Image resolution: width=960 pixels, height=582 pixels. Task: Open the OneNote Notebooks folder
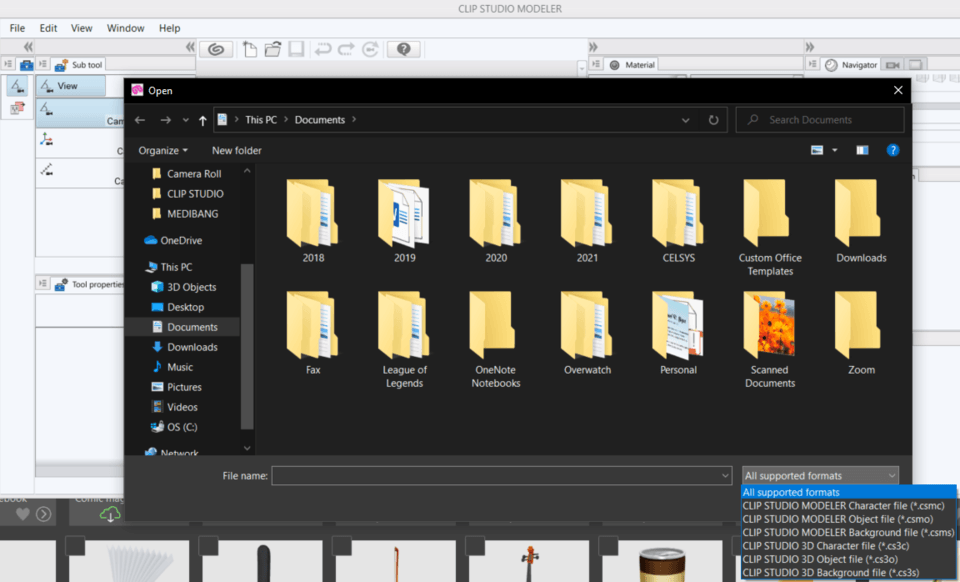[495, 340]
